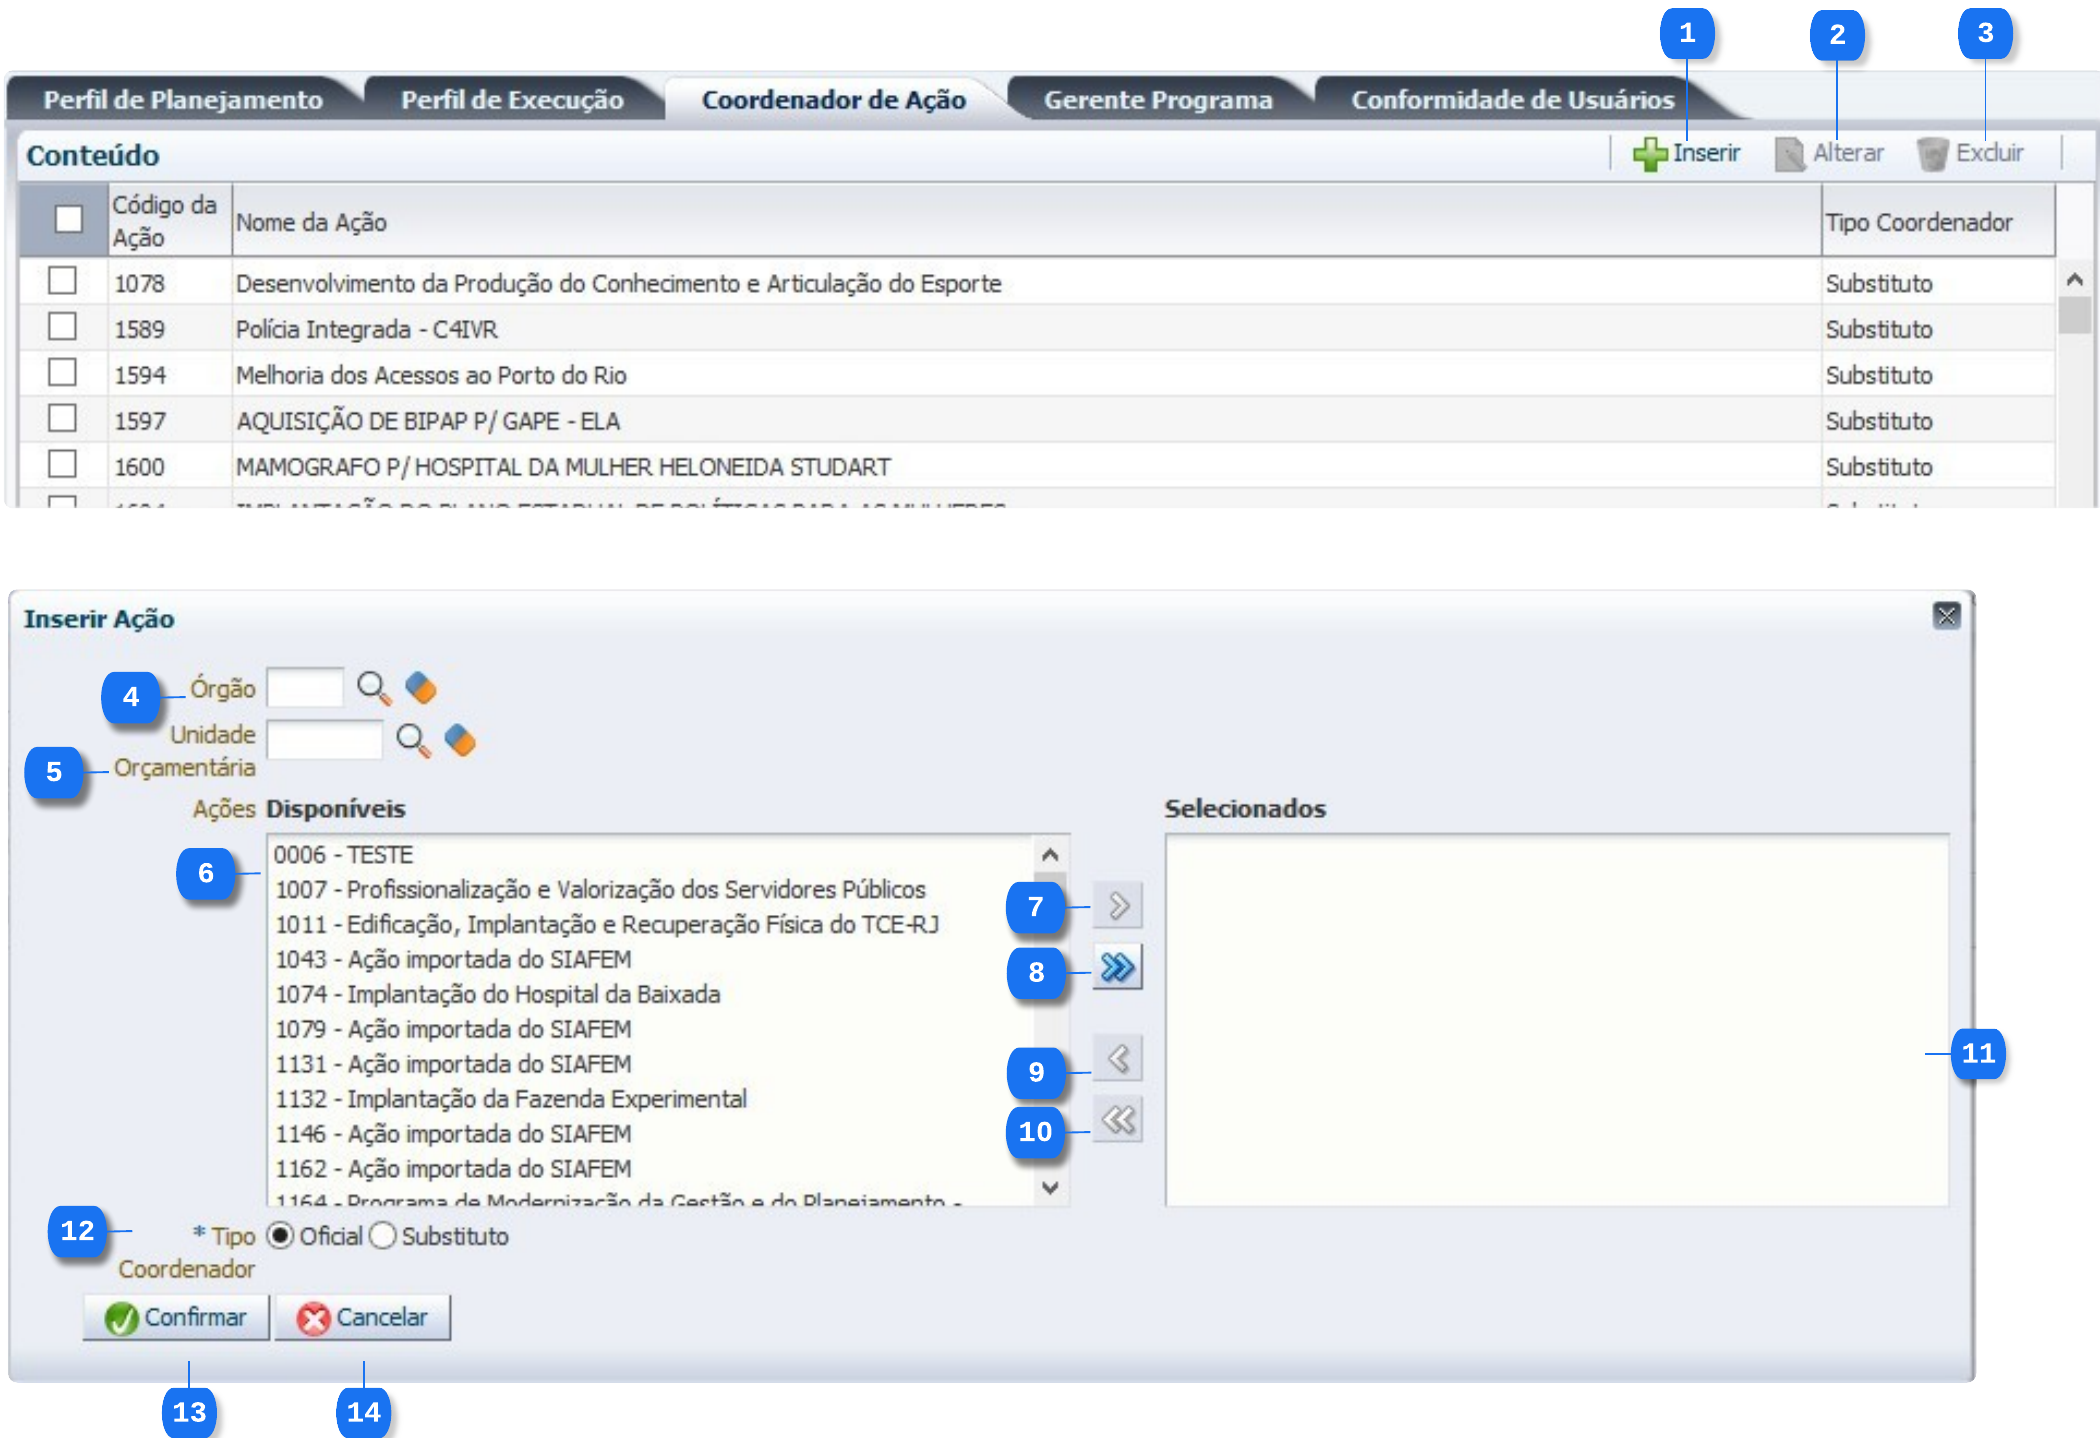The height and width of the screenshot is (1438, 2100).
Task: Move selected action right with single arrow
Action: coord(1117,906)
